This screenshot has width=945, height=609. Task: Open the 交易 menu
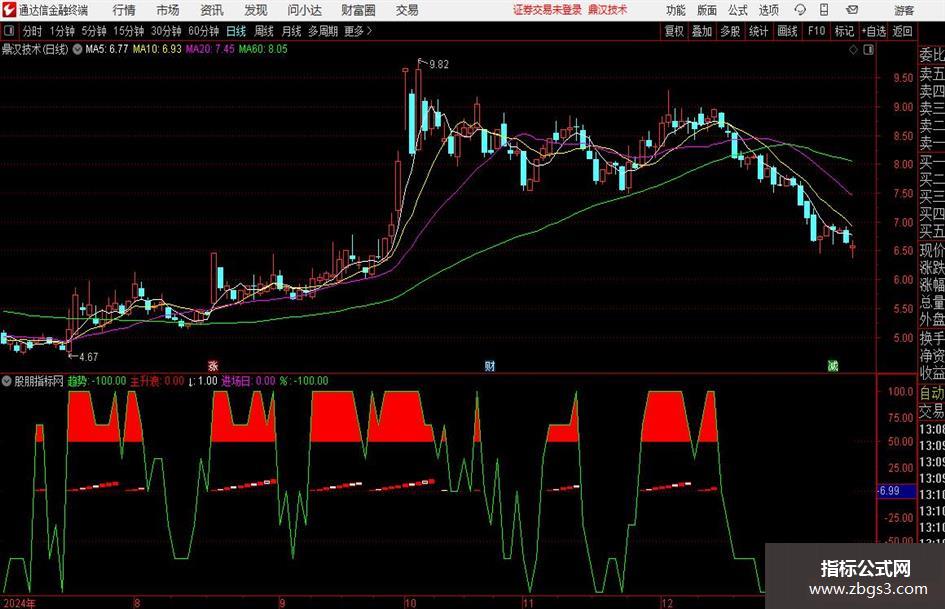point(407,10)
